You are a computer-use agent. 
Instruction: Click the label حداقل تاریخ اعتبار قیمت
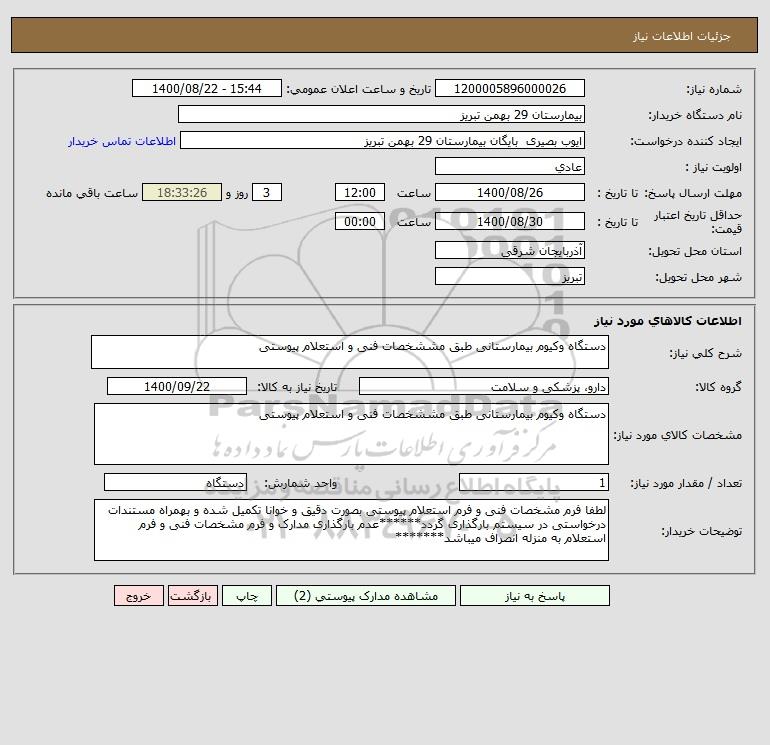(697, 222)
